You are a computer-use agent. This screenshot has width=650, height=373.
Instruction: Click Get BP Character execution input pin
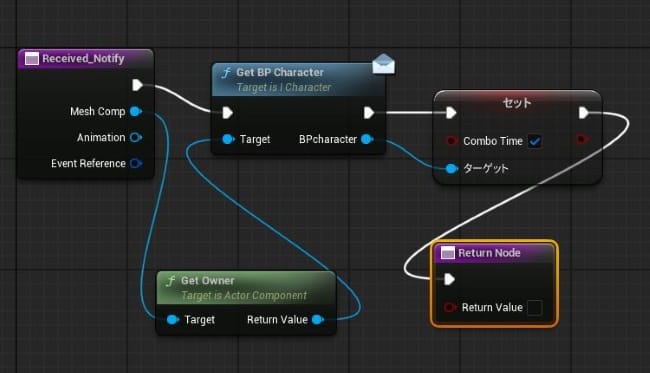227,113
